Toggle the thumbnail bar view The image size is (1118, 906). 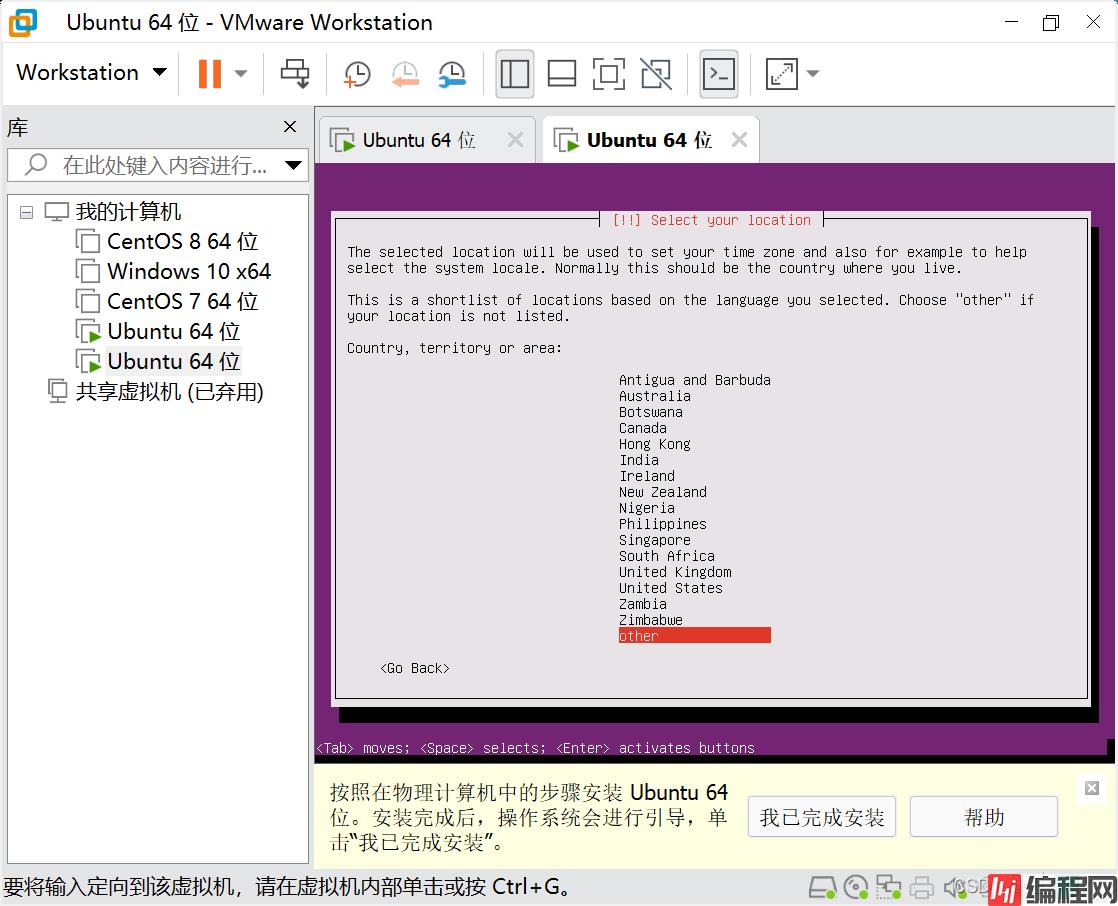[562, 73]
